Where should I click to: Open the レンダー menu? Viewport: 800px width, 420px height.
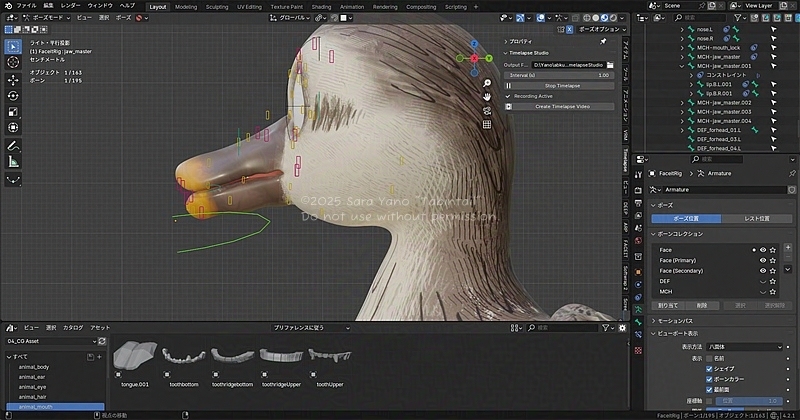tap(71, 6)
